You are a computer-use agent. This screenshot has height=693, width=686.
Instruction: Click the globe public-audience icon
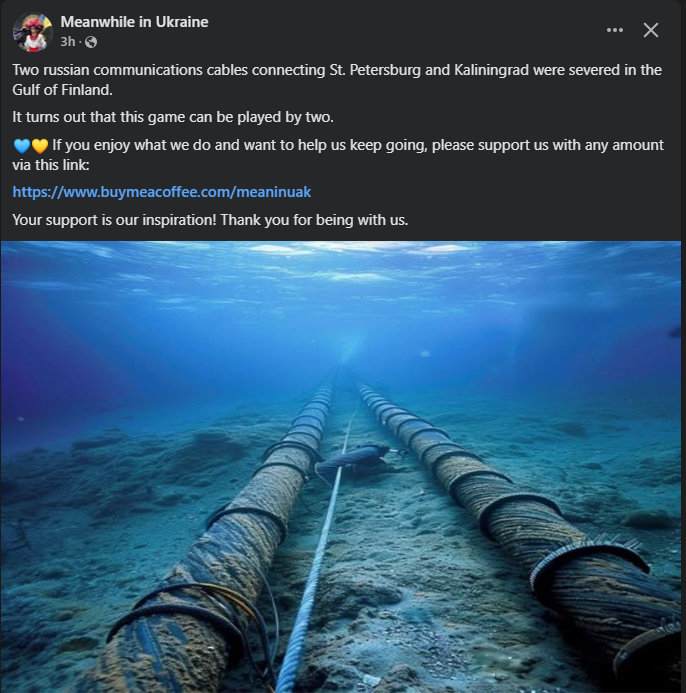[x=91, y=42]
